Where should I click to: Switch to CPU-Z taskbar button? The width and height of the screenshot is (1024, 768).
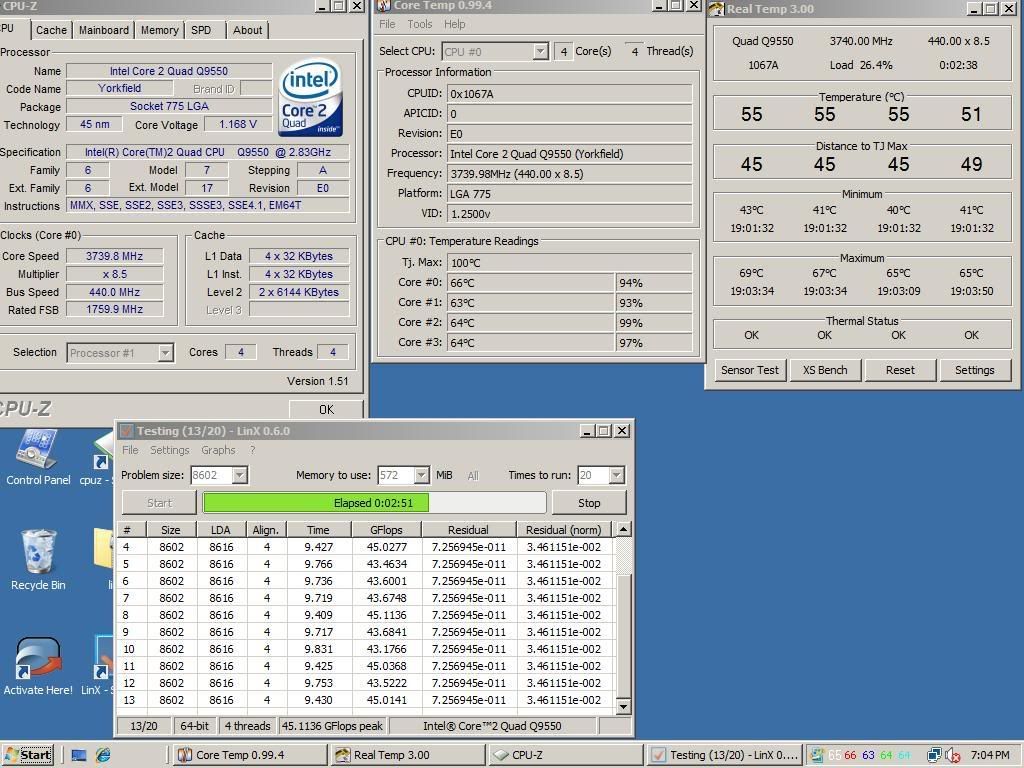[x=566, y=755]
